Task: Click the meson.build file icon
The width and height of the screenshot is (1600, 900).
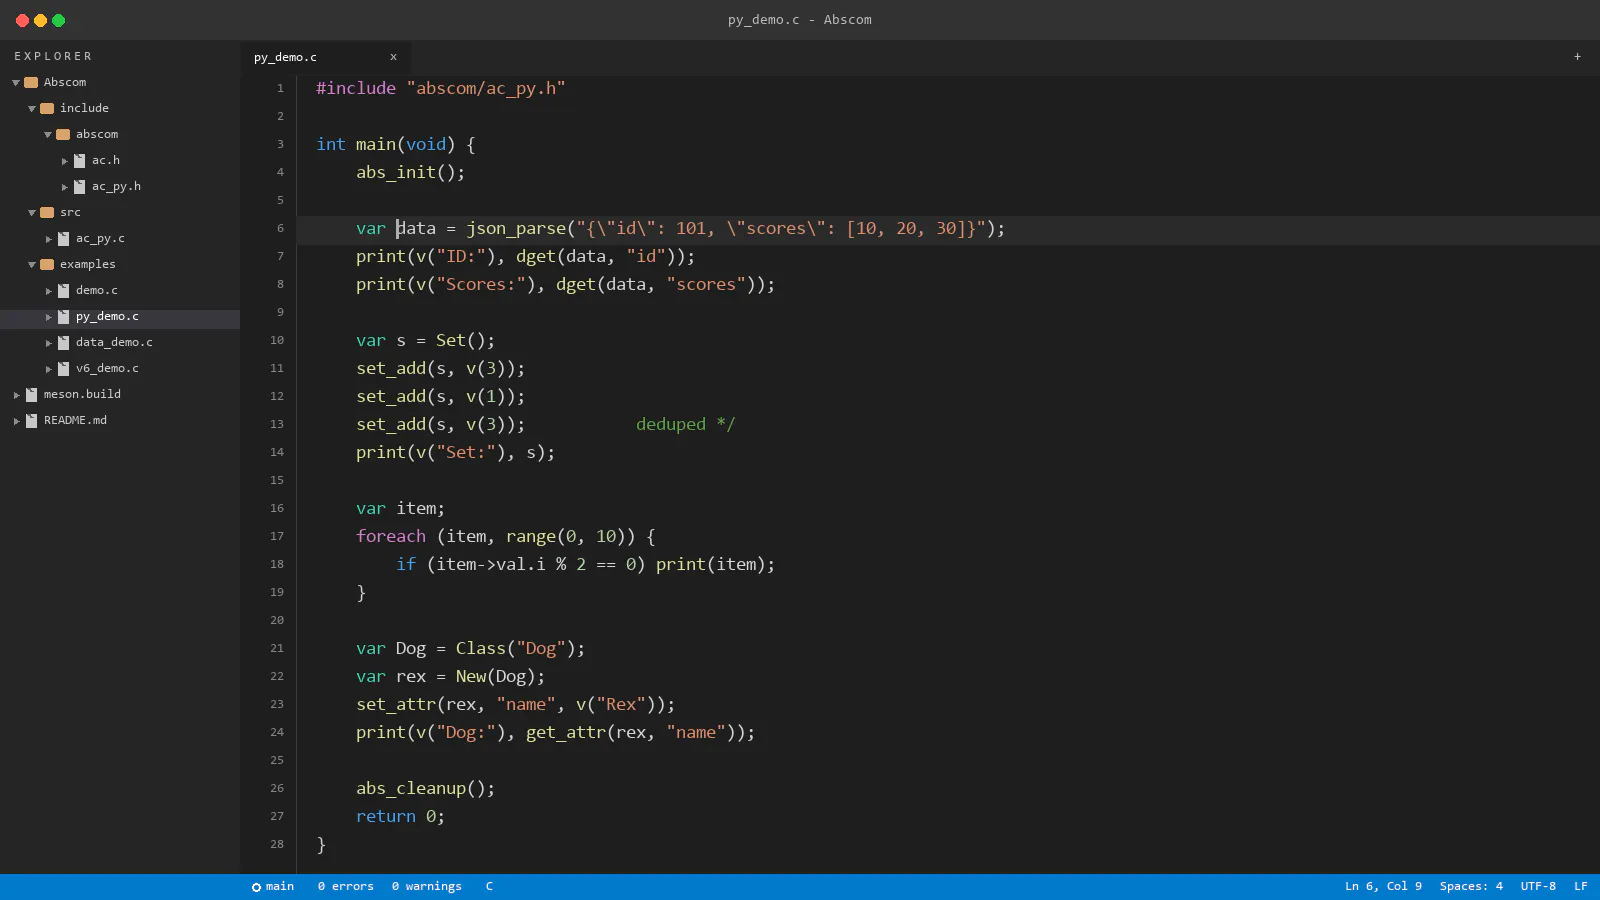Action: [31, 394]
